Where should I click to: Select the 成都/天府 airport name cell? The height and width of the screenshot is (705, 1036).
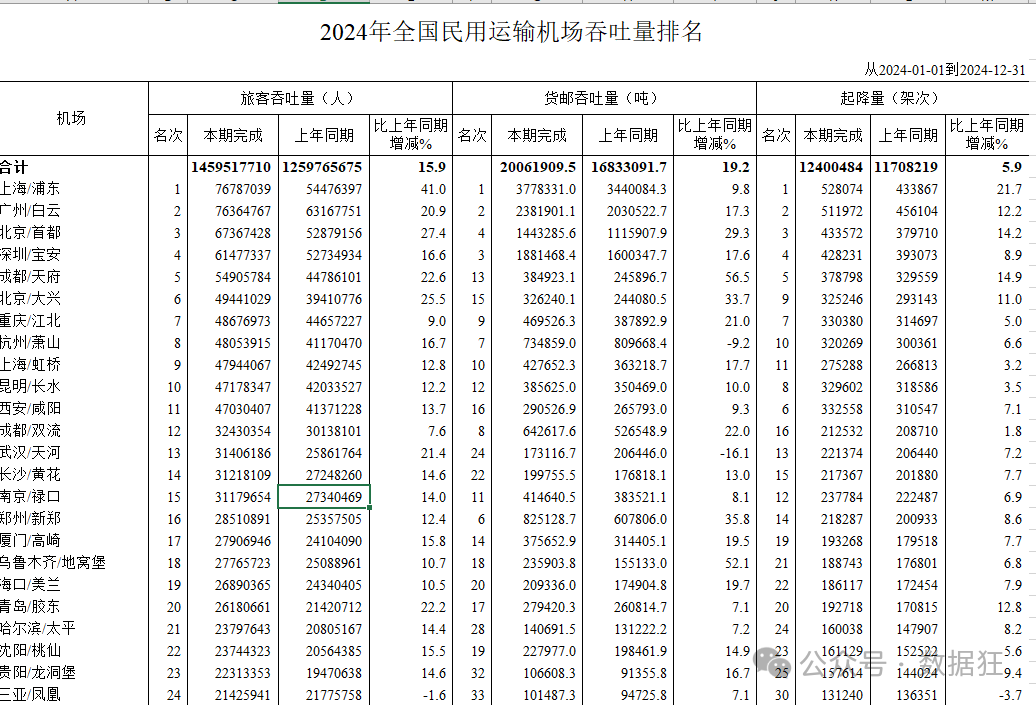tap(30, 276)
